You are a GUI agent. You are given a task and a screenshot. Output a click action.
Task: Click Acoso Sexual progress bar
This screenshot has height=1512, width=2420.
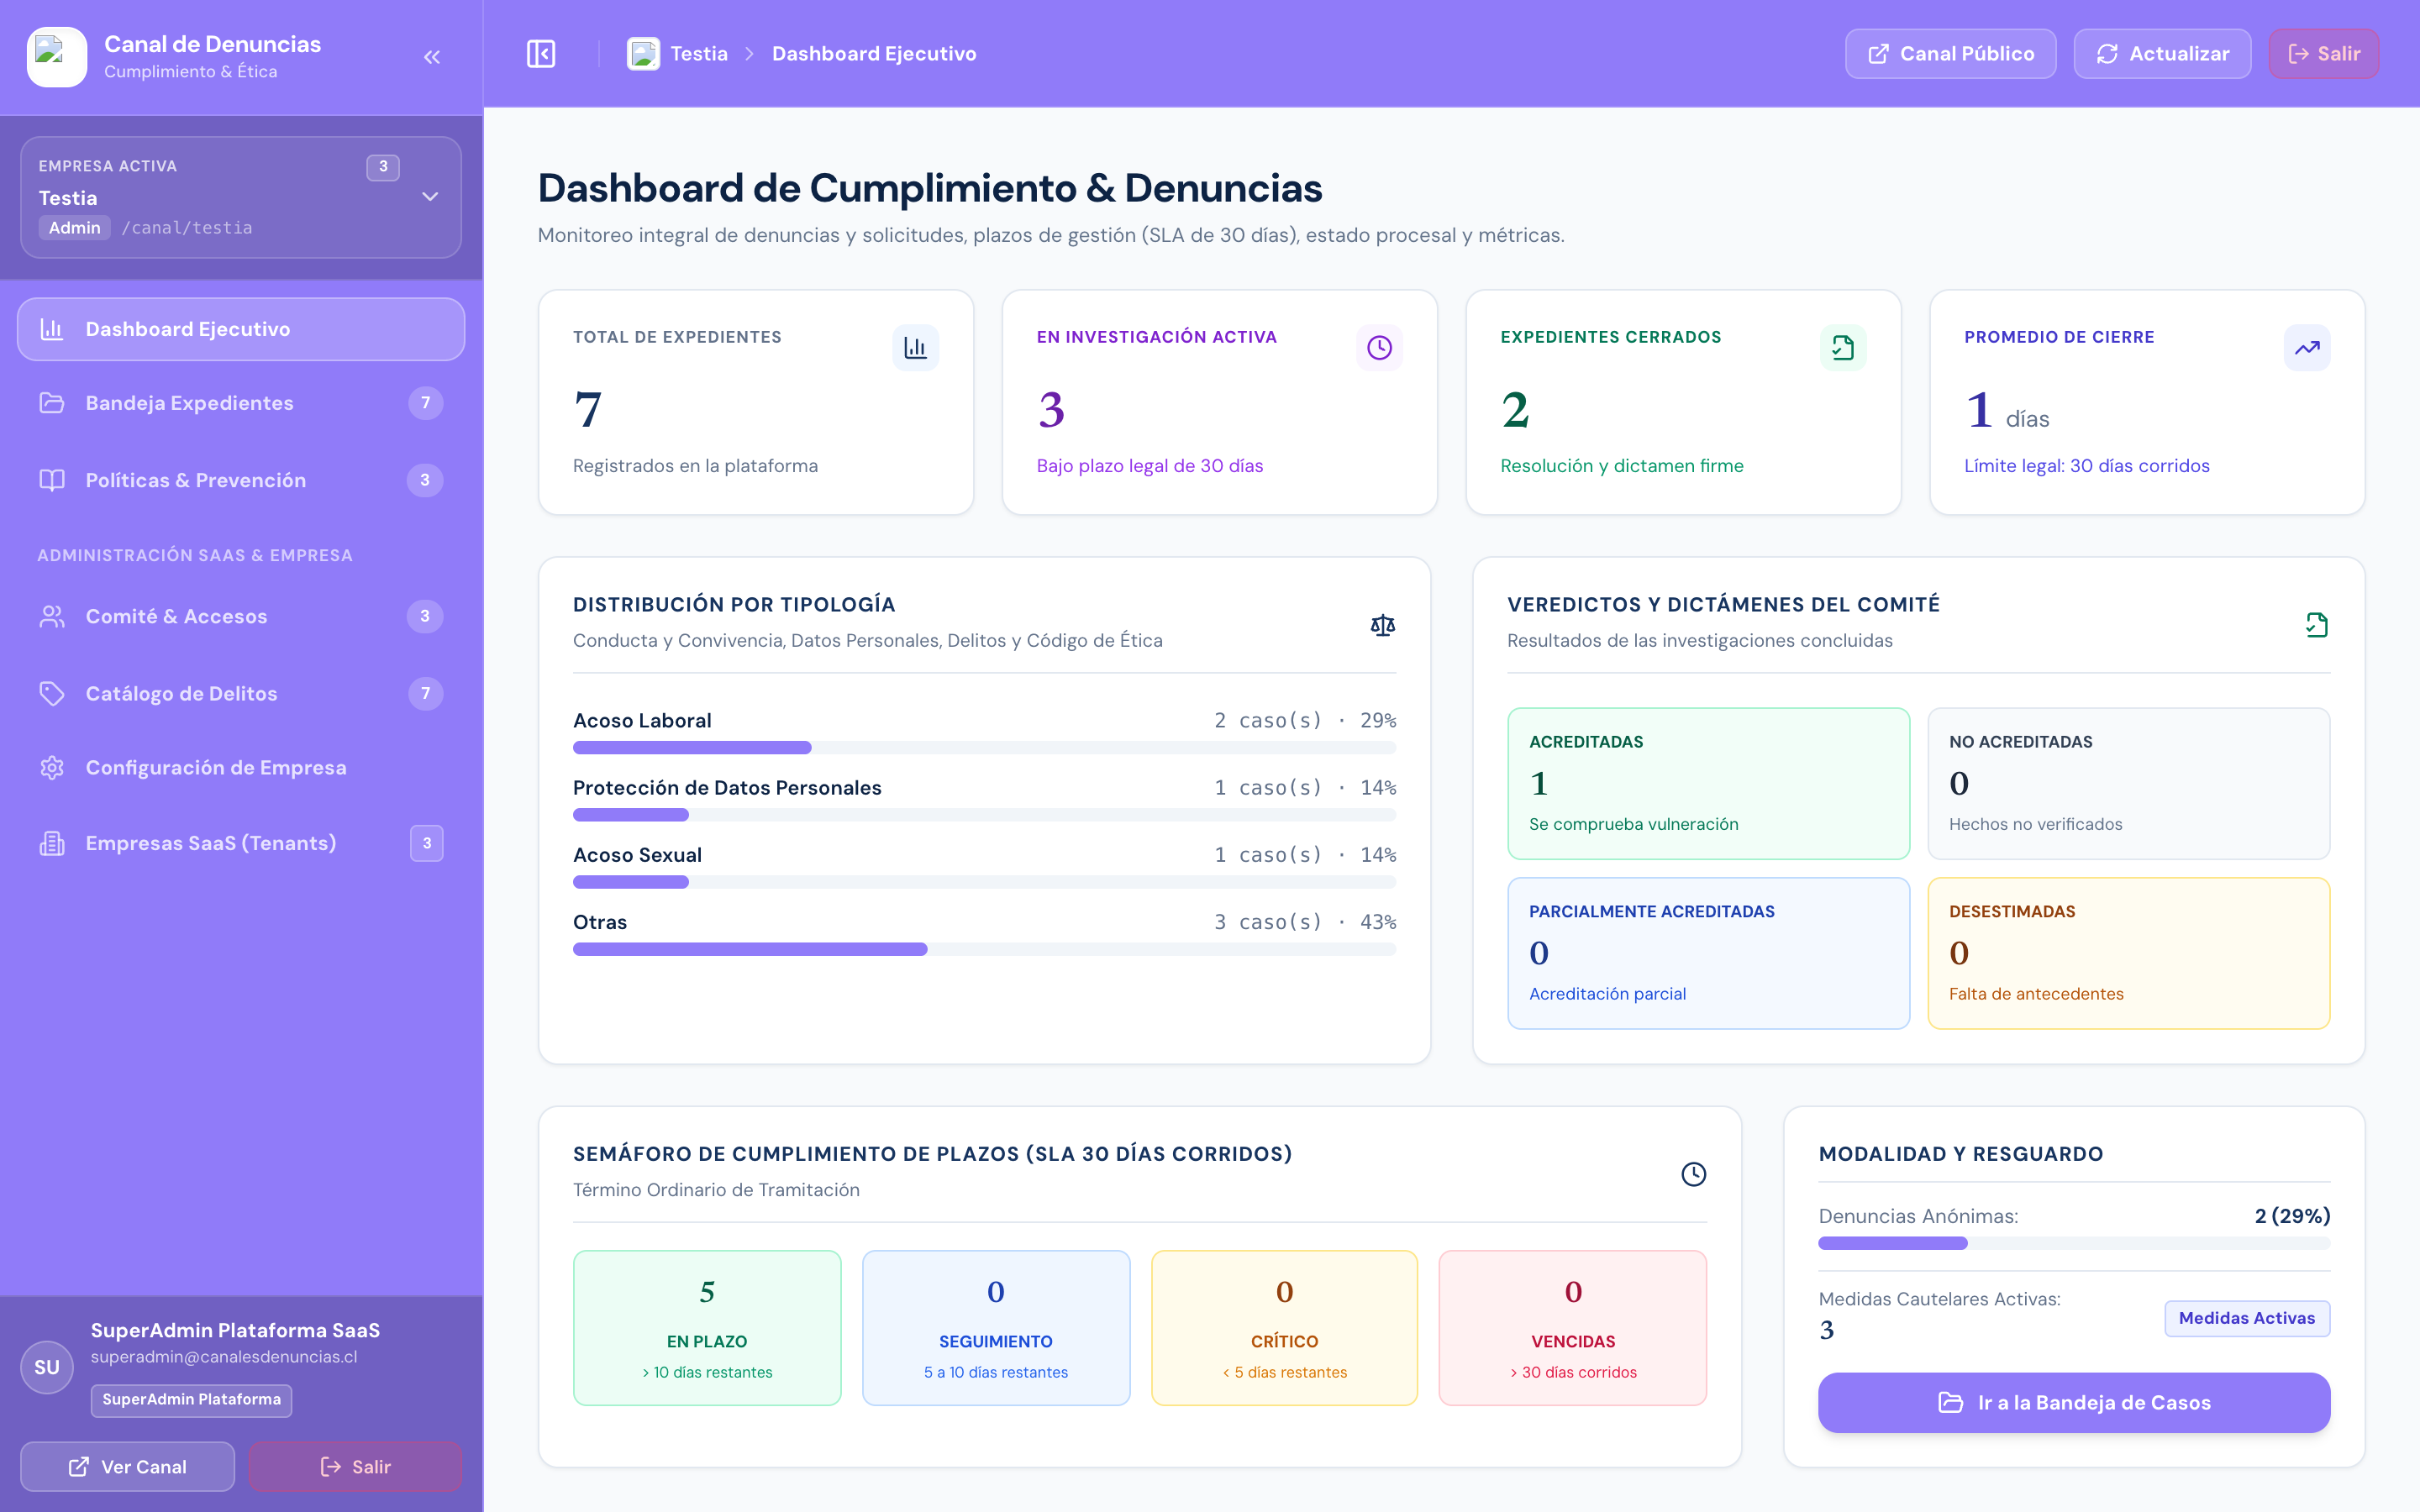coord(984,882)
